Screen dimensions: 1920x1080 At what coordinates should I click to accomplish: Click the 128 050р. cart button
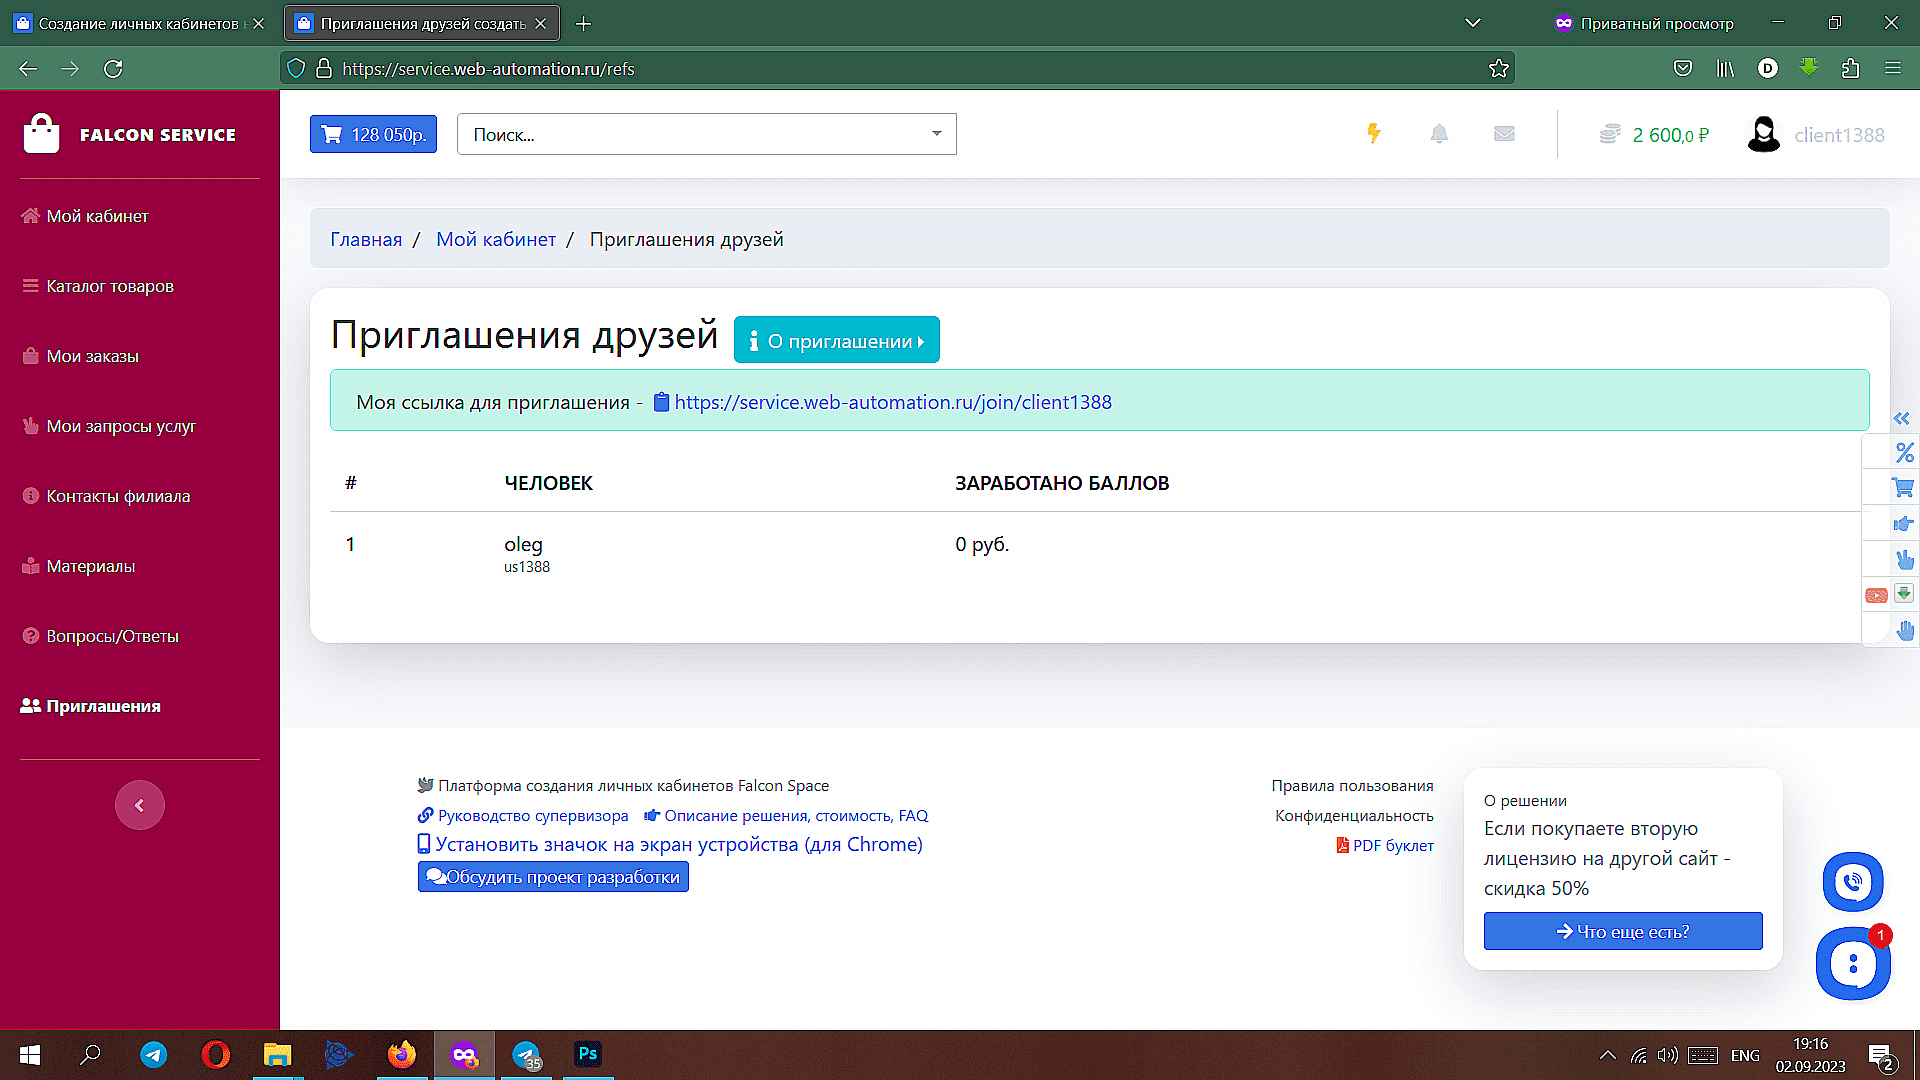point(373,134)
